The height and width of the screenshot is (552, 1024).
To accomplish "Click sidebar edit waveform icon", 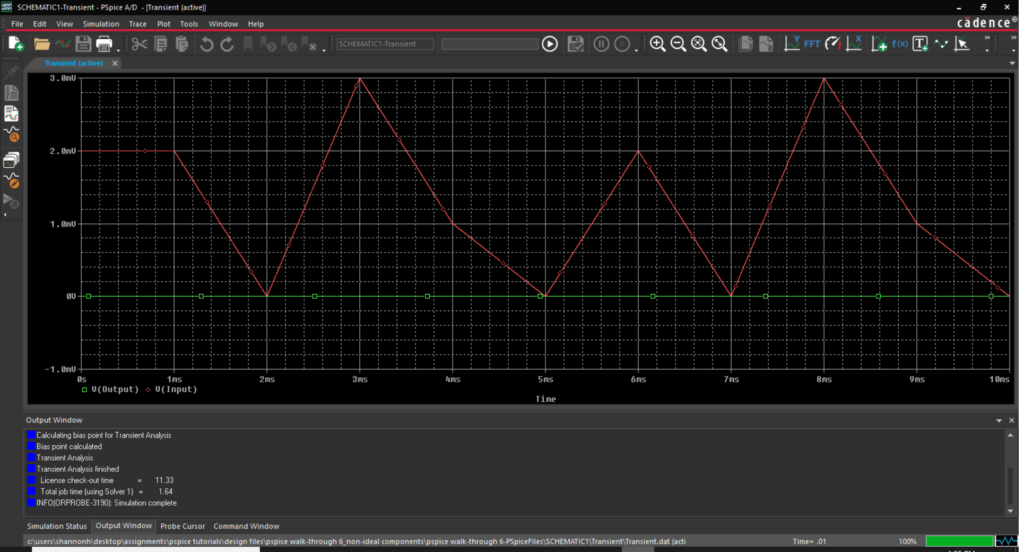I will pyautogui.click(x=11, y=180).
